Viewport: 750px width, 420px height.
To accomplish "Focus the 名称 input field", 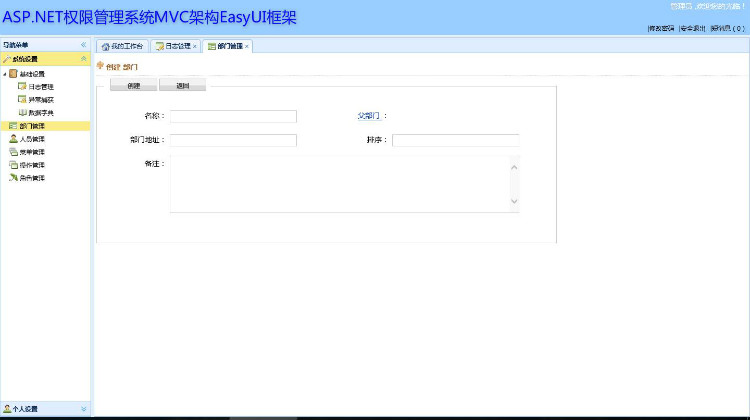I will coord(233,116).
